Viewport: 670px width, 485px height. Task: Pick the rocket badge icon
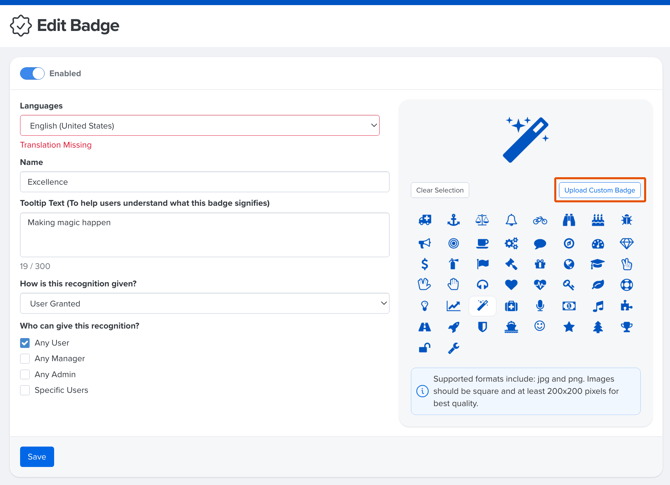point(453,327)
